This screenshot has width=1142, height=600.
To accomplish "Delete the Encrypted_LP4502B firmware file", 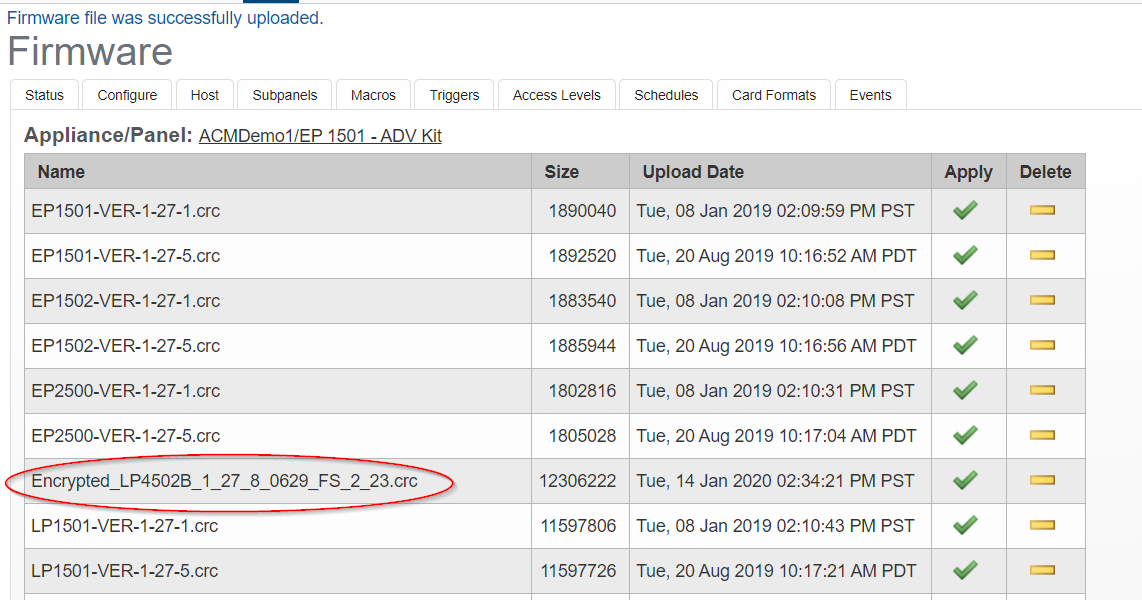I will (x=1043, y=480).
